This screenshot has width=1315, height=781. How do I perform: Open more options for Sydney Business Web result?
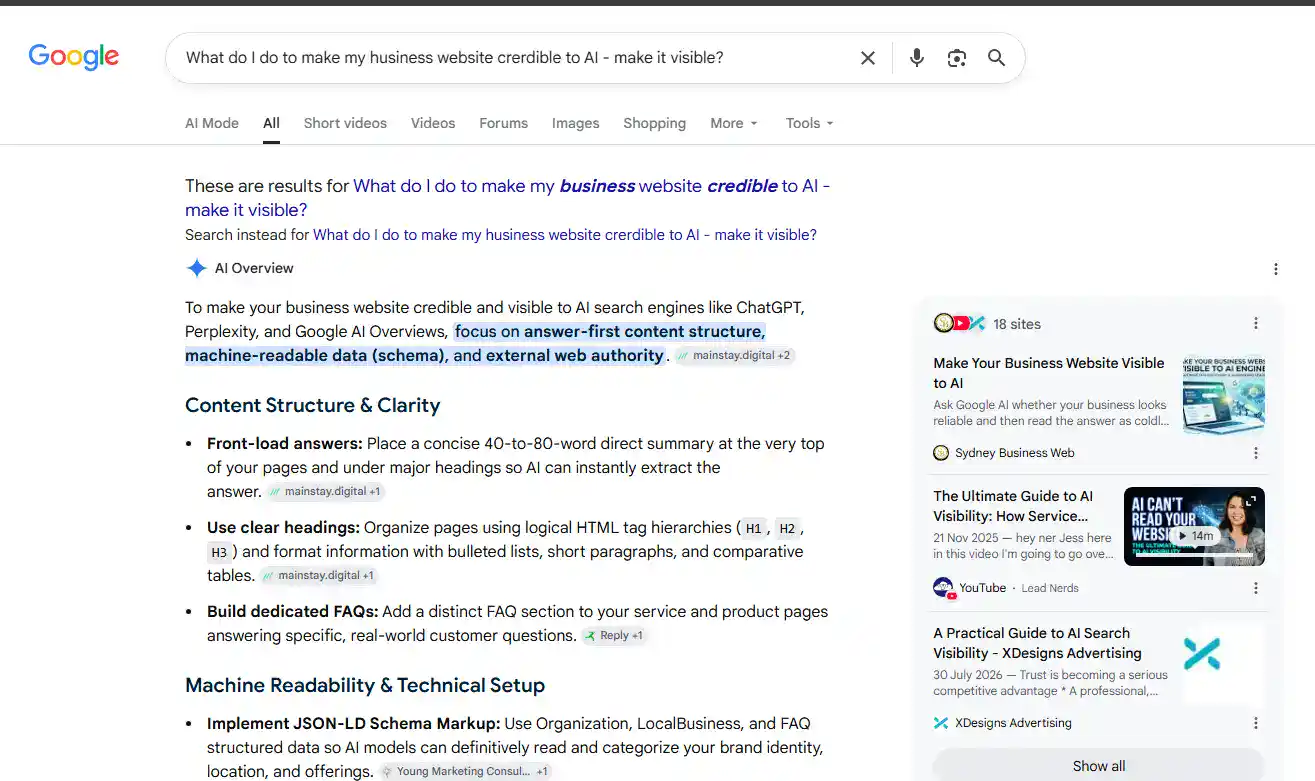click(x=1256, y=453)
